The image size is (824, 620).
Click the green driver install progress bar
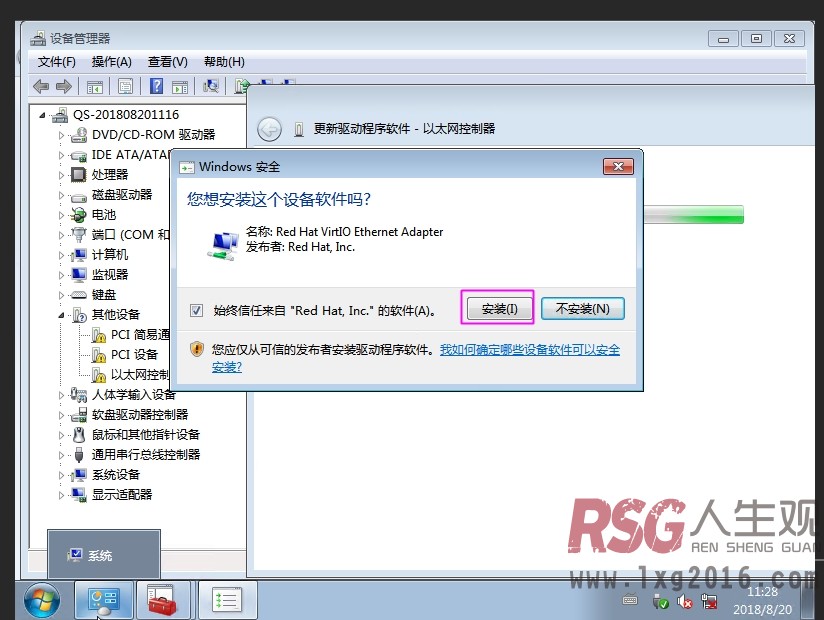click(x=694, y=214)
